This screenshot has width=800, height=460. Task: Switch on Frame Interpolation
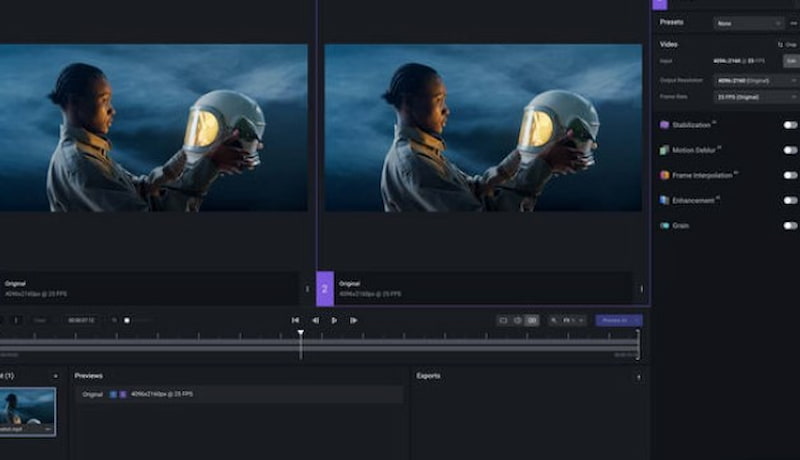pos(790,175)
